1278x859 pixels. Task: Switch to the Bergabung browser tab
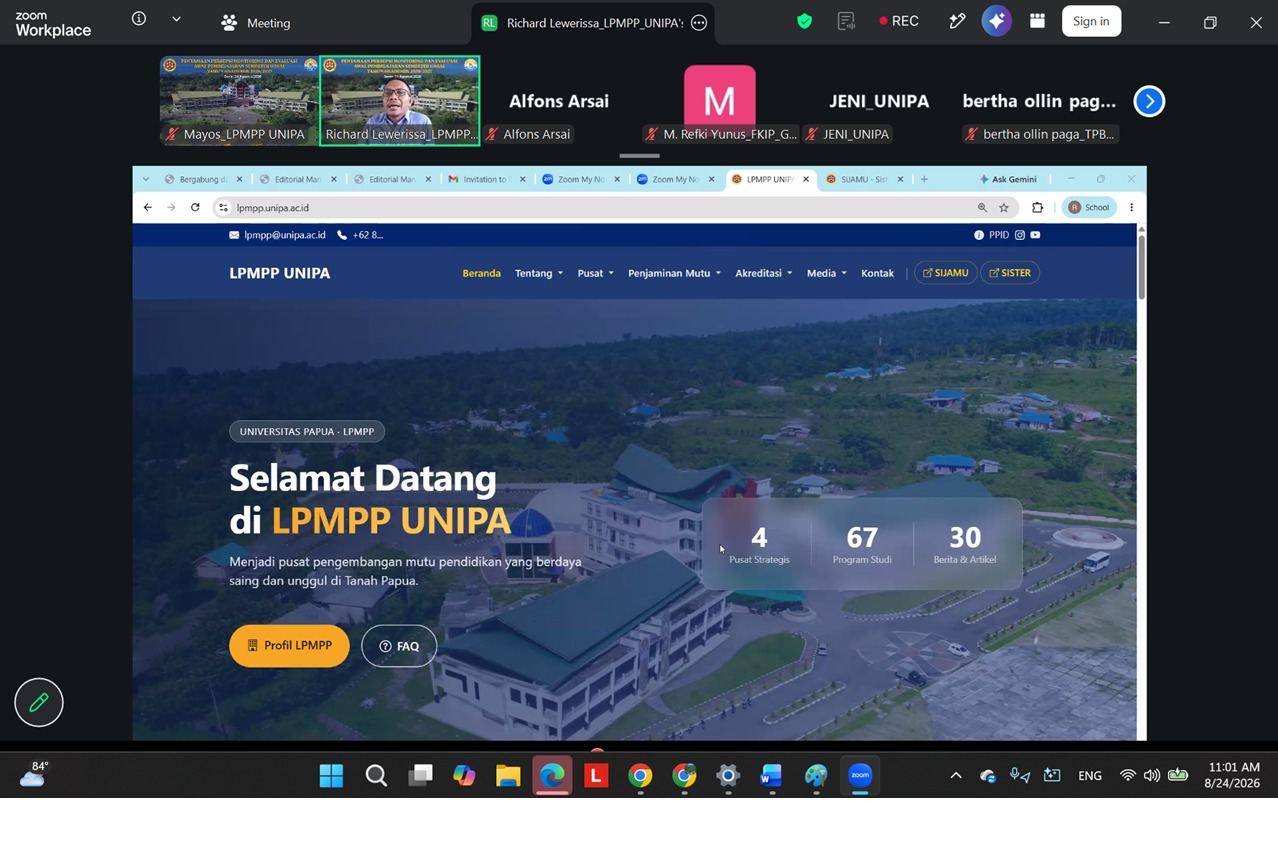click(203, 179)
